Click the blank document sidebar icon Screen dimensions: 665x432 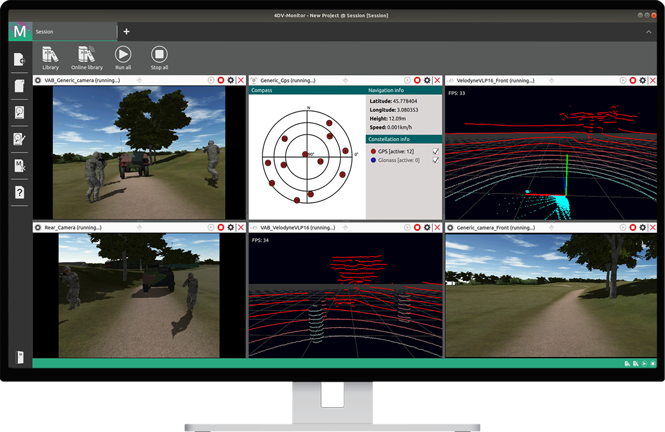click(x=19, y=86)
